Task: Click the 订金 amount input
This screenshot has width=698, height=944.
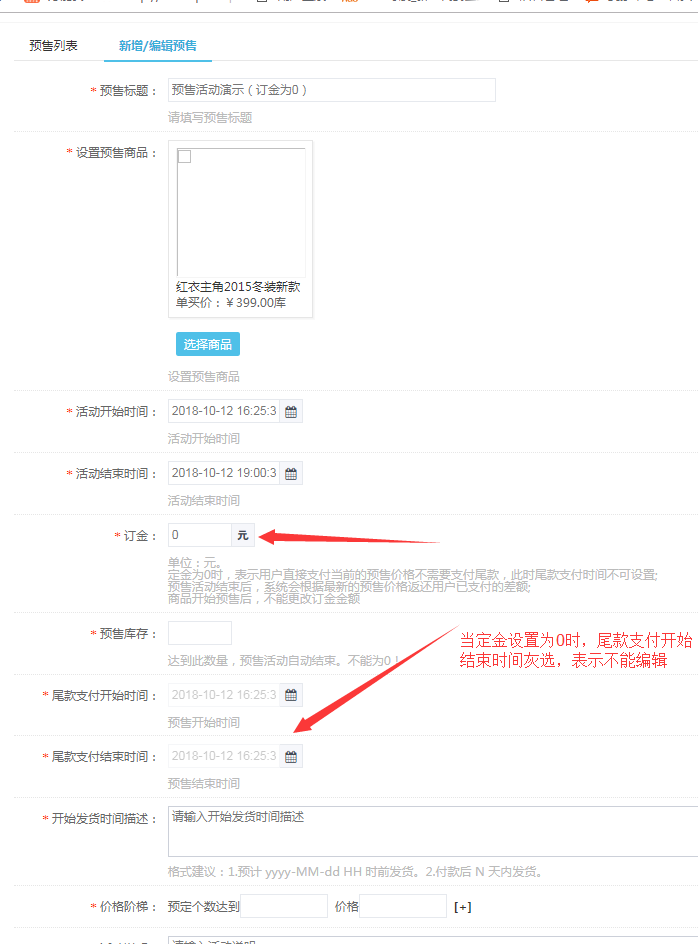Action: click(200, 535)
